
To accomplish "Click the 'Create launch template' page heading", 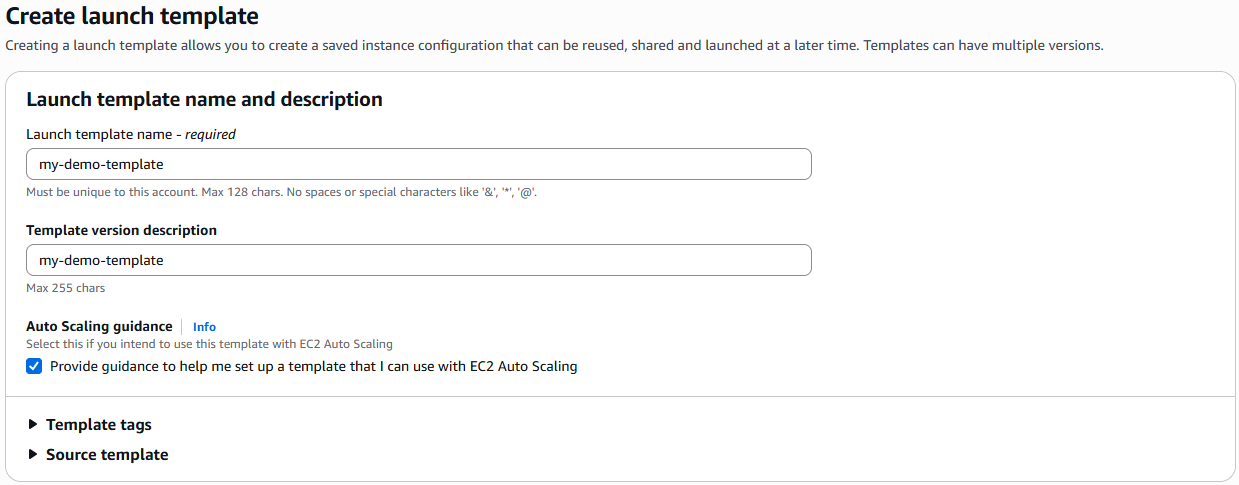I will tap(132, 17).
